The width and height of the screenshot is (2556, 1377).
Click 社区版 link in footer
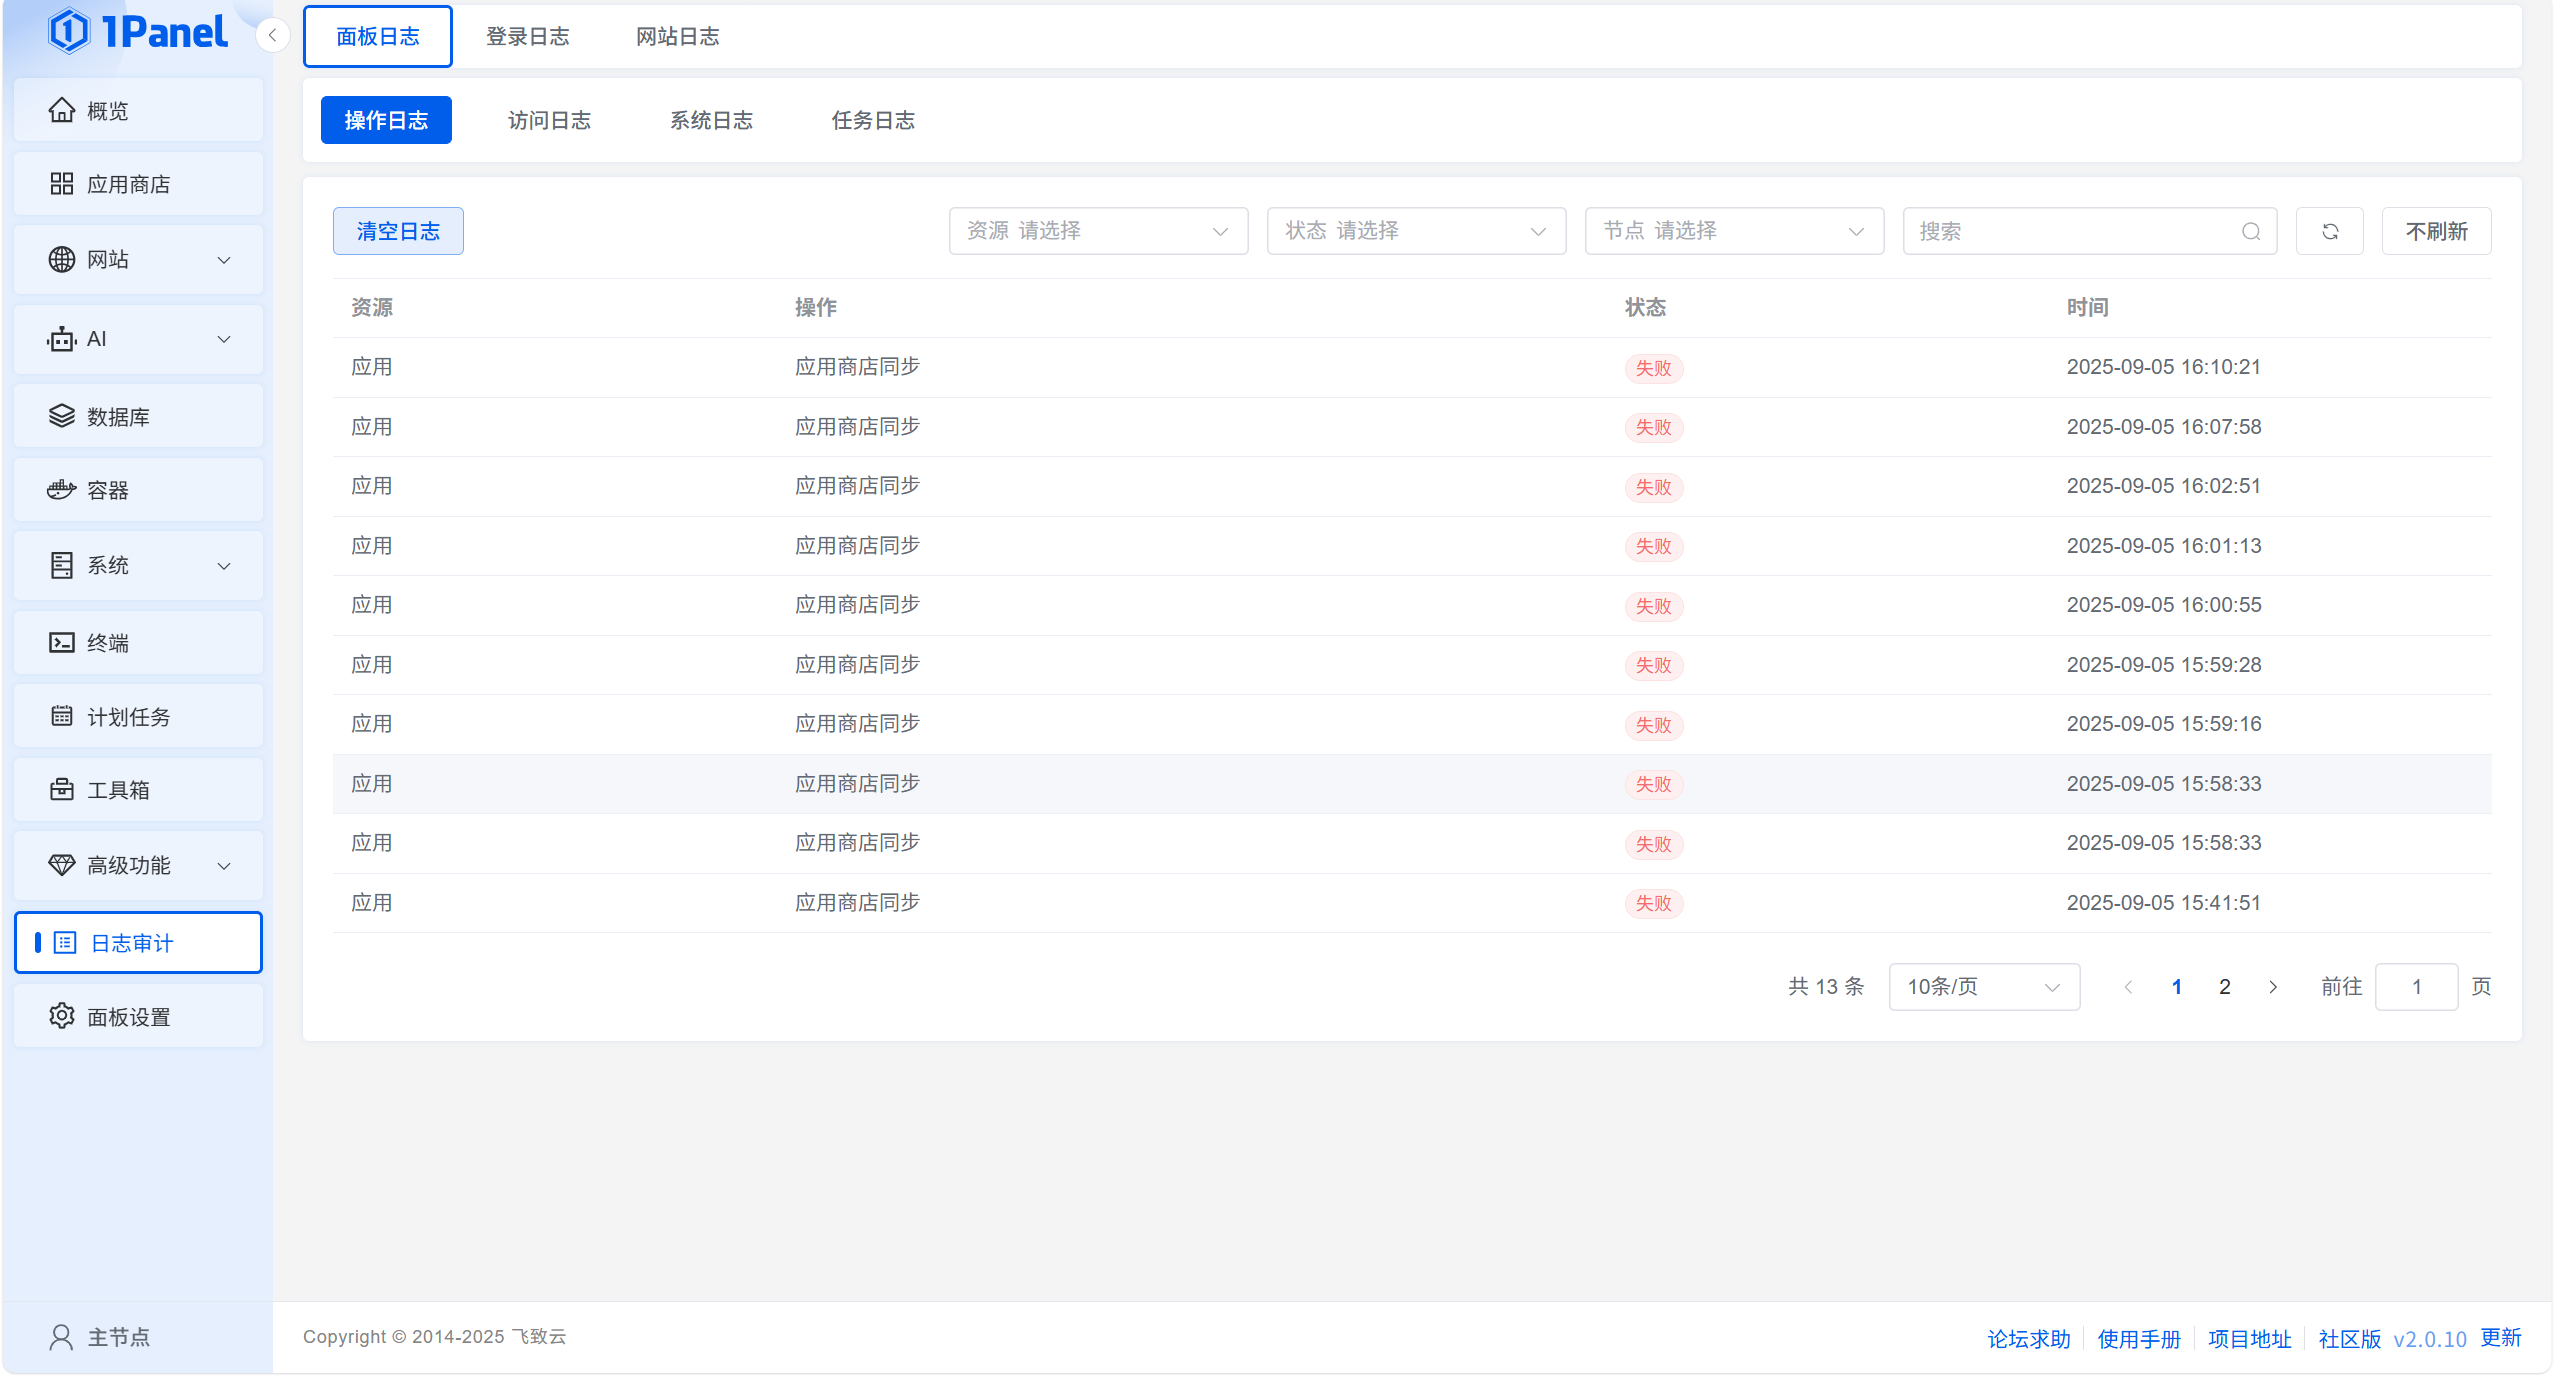pos(2350,1339)
